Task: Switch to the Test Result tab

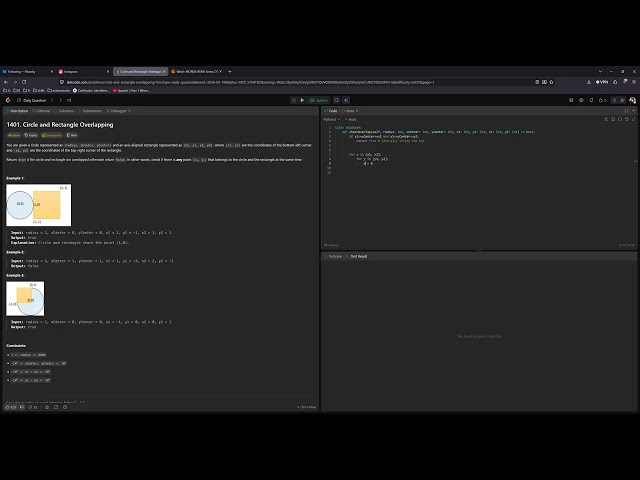Action: click(357, 256)
